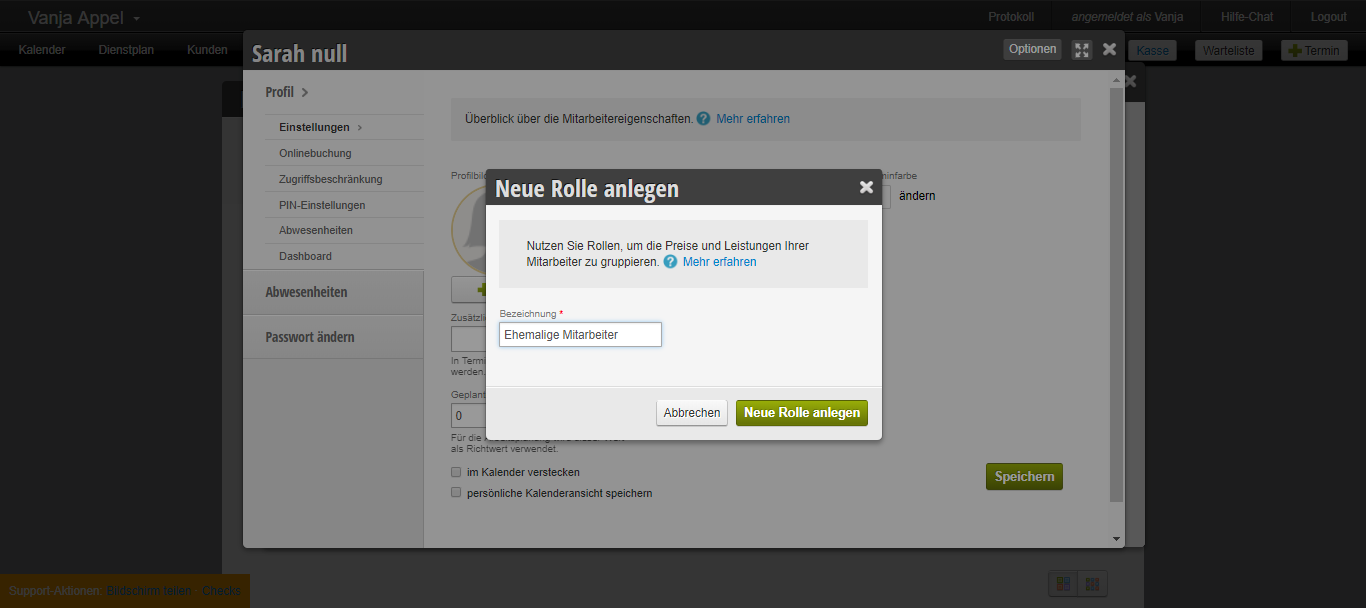Click the green plus Termin icon

click(1294, 51)
